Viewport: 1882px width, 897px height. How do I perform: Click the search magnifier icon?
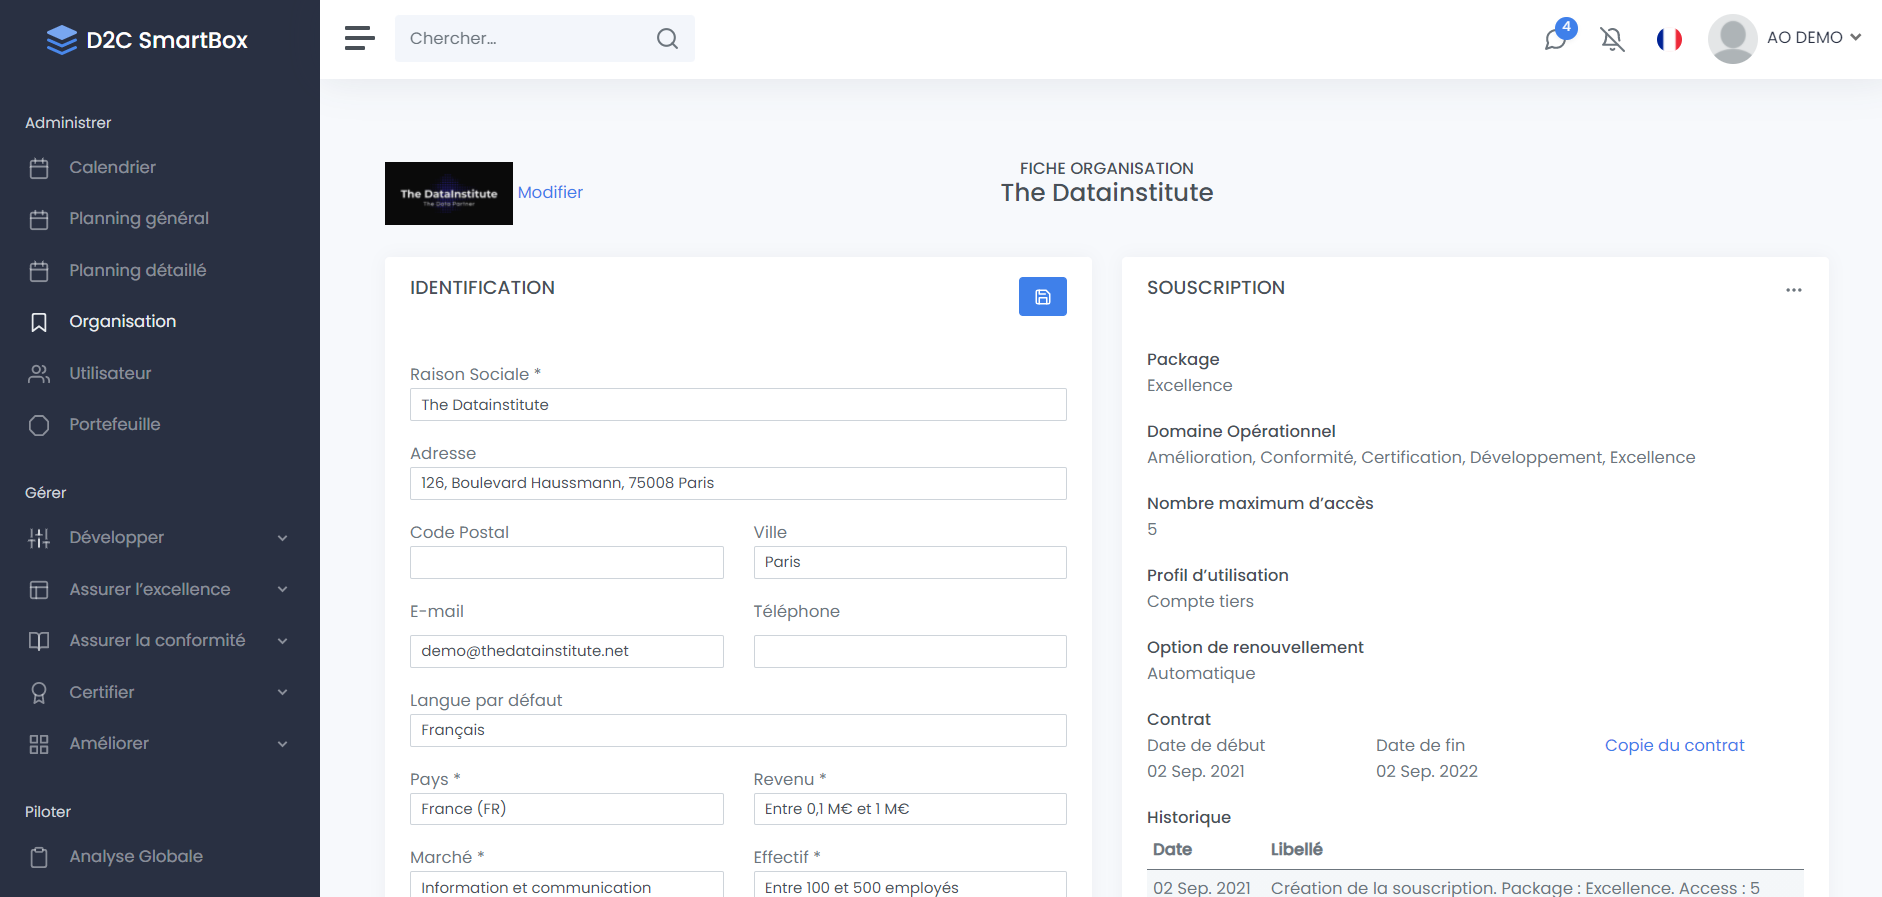tap(667, 39)
